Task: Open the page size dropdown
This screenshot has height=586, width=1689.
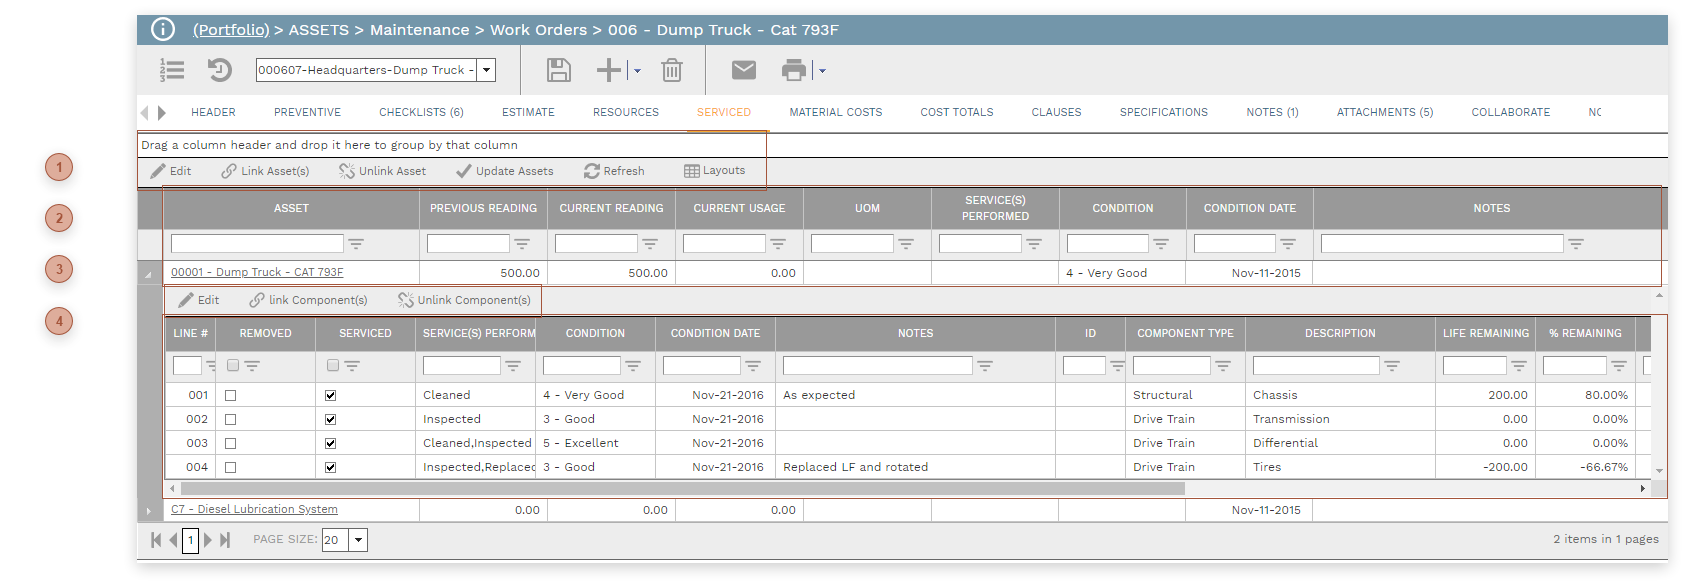Action: (x=358, y=540)
